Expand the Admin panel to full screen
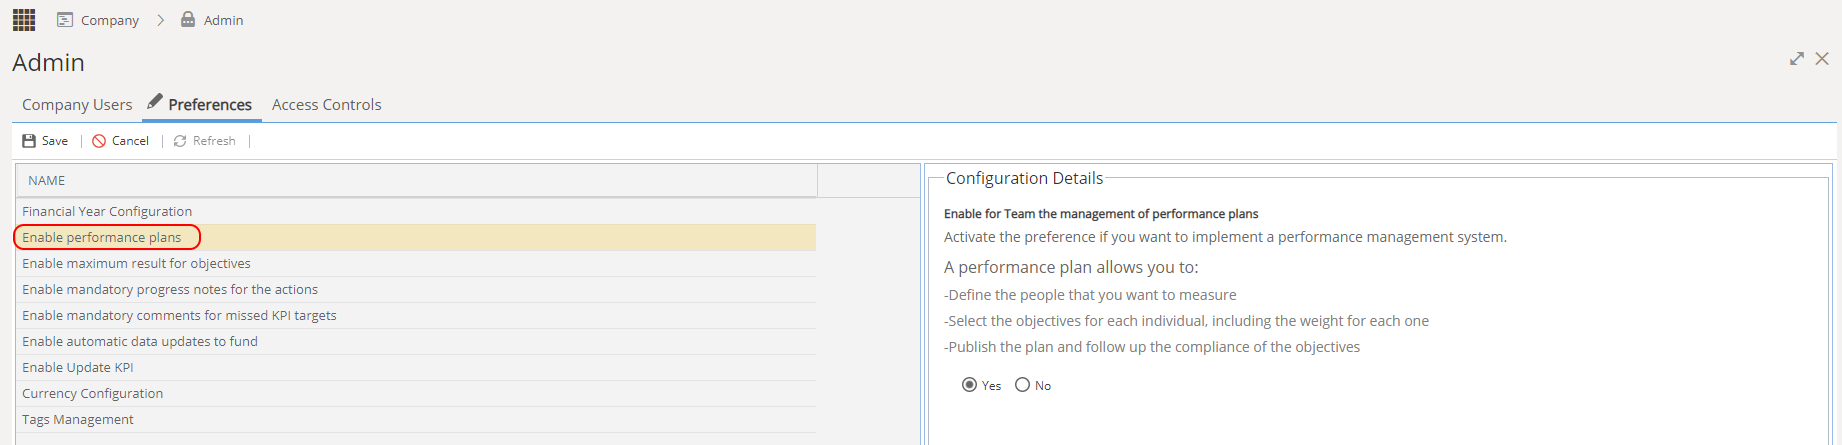 click(x=1797, y=59)
